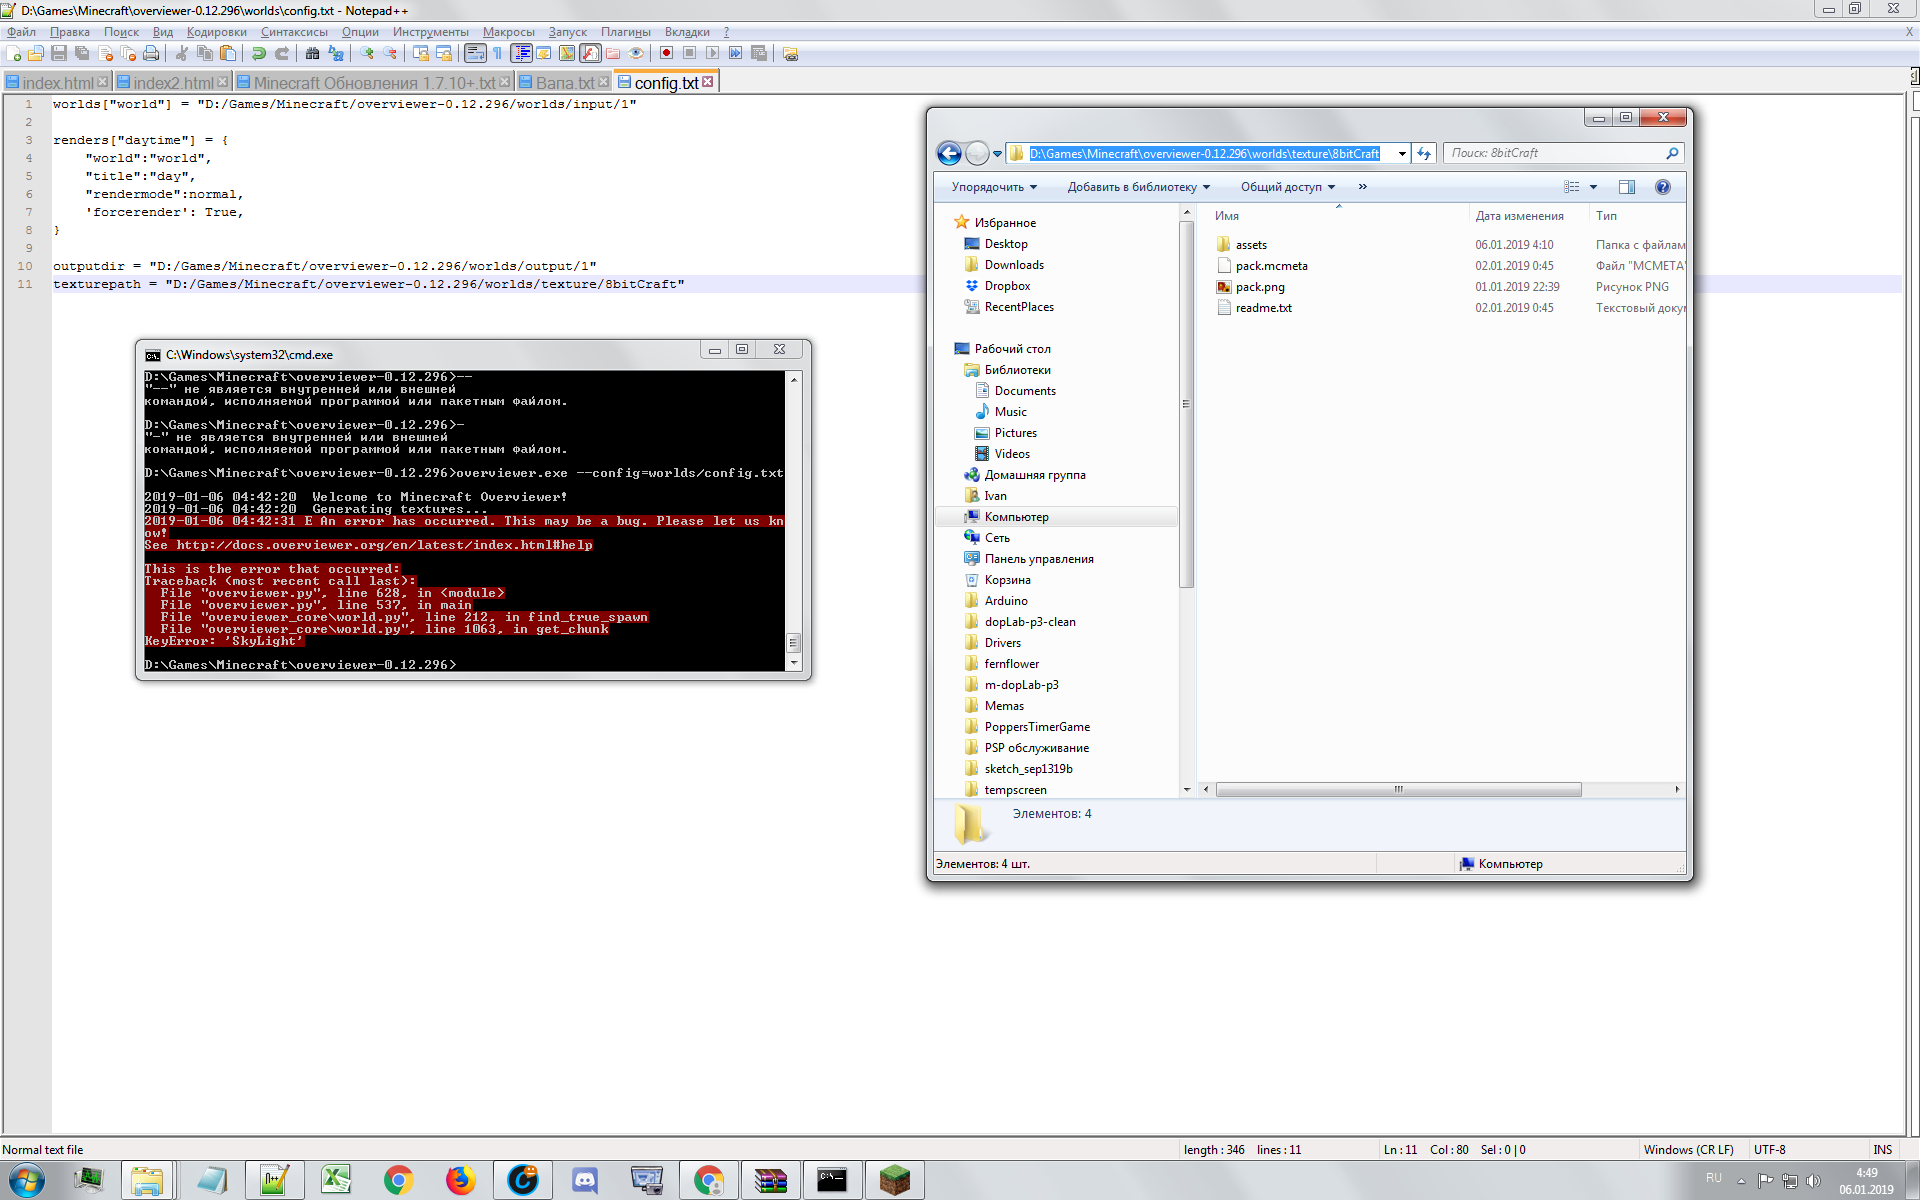Click the Back arrow in Explorer window

coord(949,153)
